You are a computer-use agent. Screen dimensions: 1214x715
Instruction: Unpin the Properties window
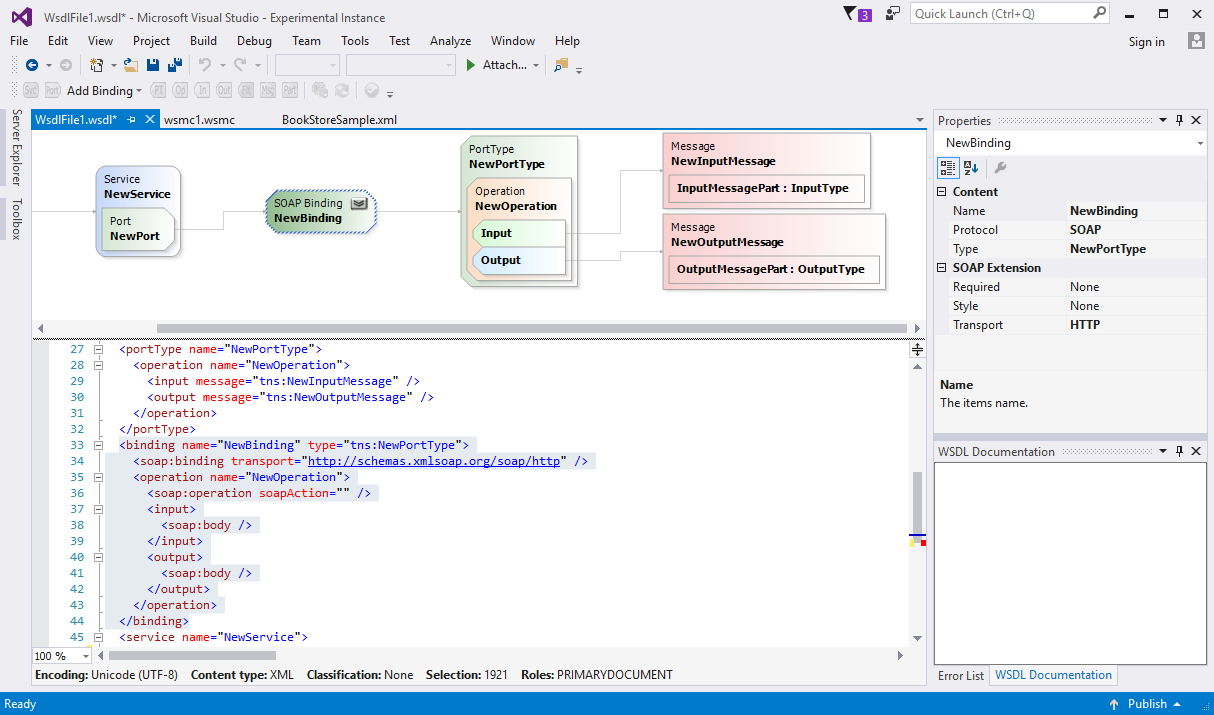tap(1180, 120)
